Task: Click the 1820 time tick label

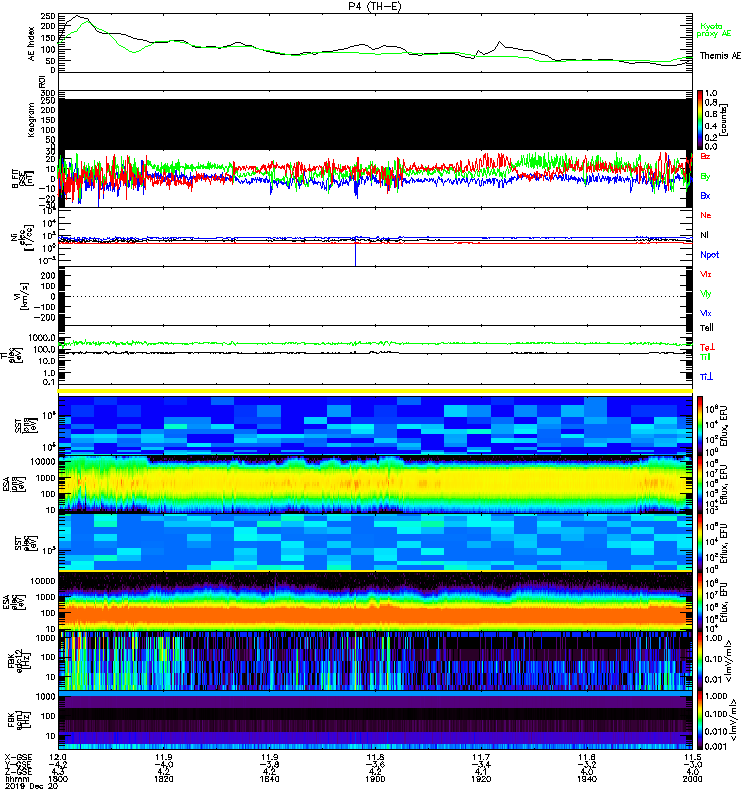Action: pos(163,779)
